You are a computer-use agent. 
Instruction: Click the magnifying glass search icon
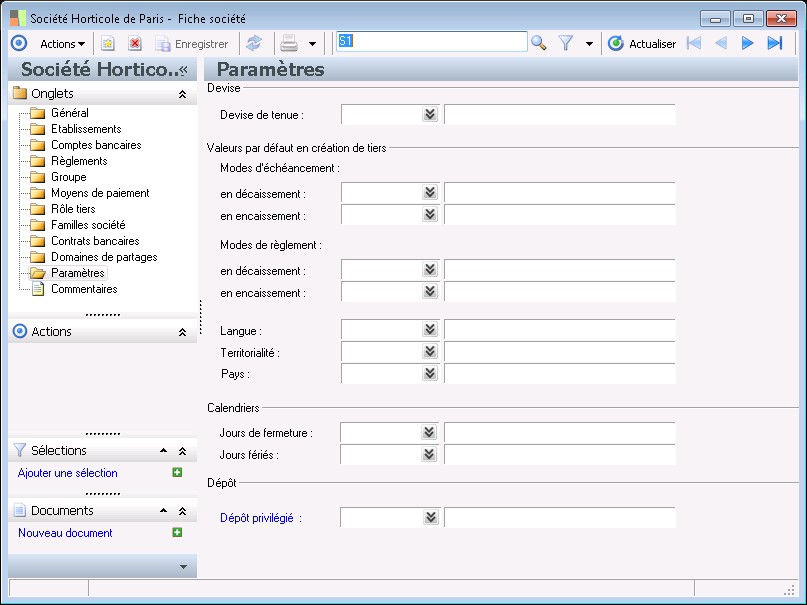tap(538, 43)
